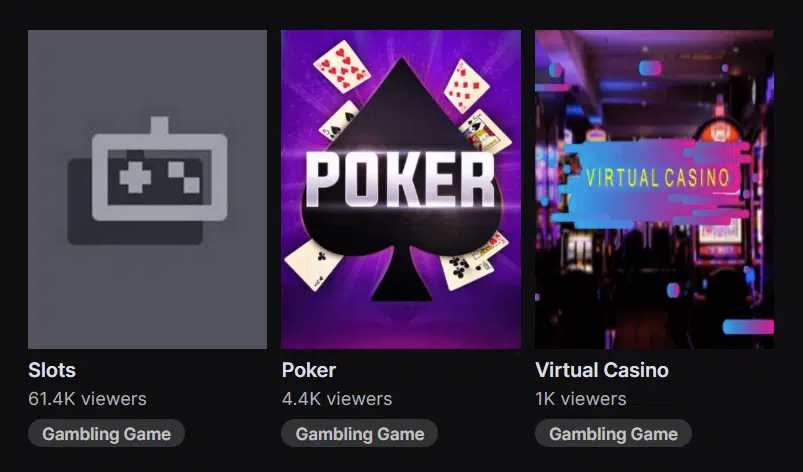Screen dimensions: 803x472
Task: Click the 1K viewers count
Action: click(581, 399)
